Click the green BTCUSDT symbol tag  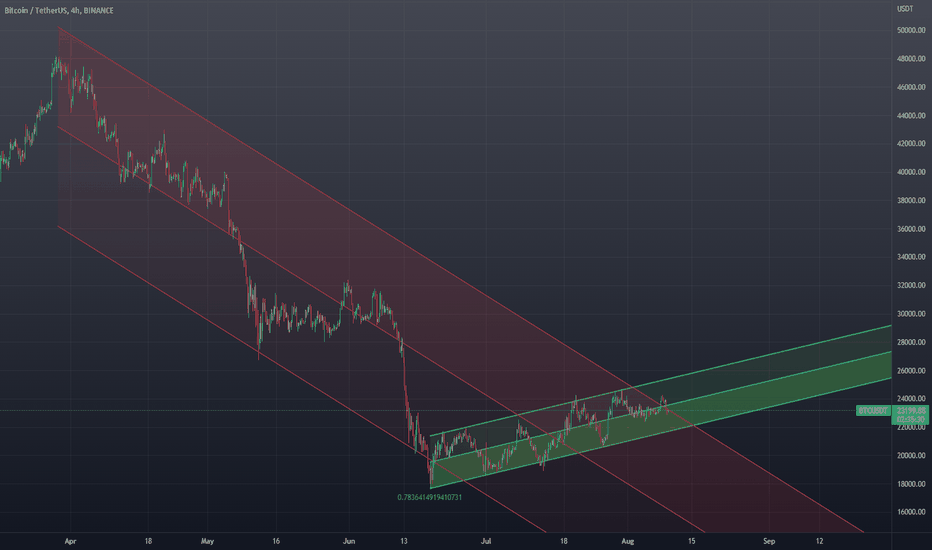(873, 411)
